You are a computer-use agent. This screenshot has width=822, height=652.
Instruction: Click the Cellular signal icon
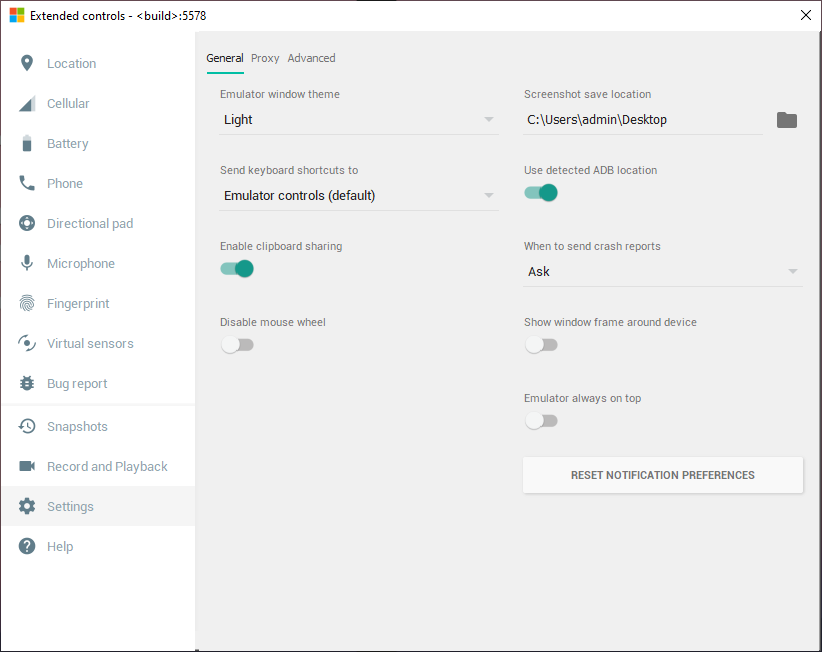click(x=27, y=104)
